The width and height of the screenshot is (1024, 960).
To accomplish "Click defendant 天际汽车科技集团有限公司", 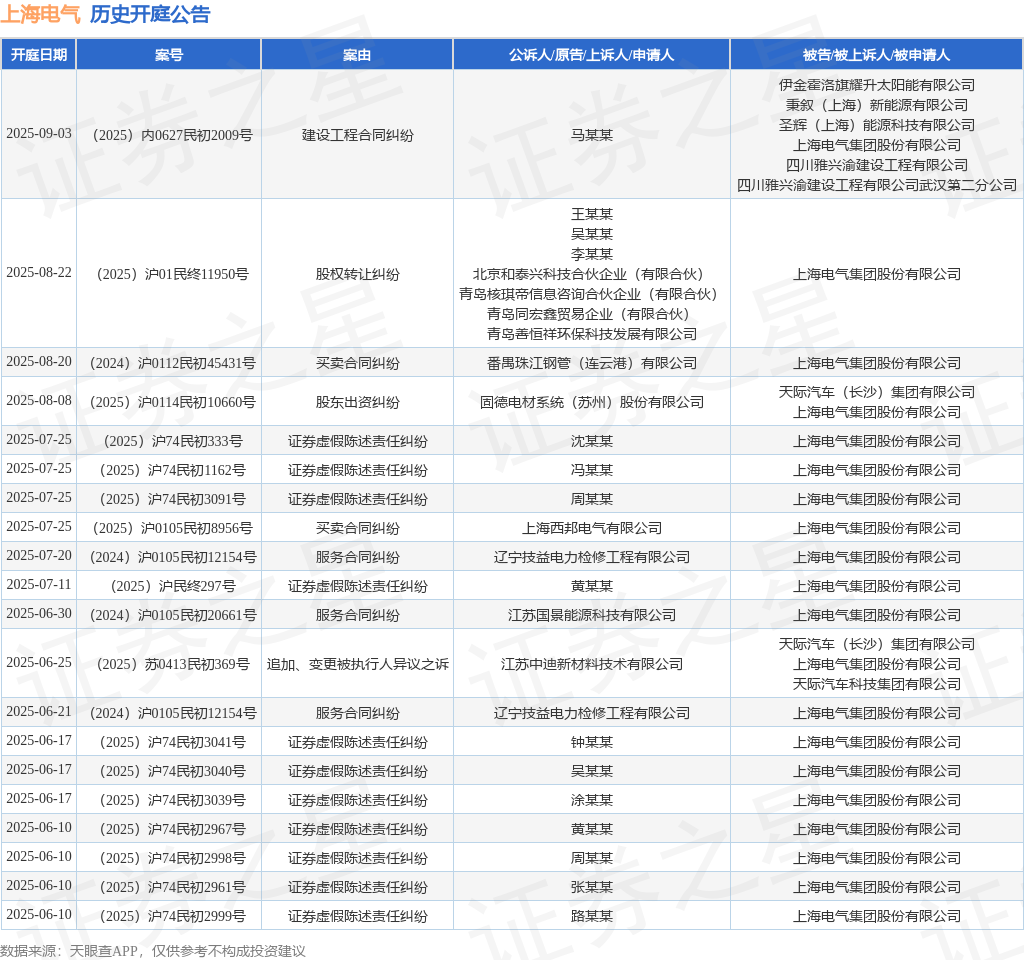I will click(876, 684).
